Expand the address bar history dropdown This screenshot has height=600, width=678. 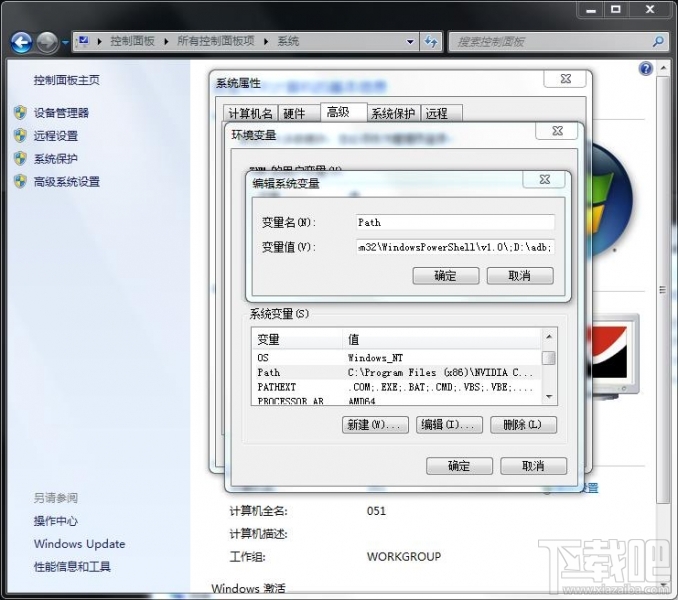[410, 41]
